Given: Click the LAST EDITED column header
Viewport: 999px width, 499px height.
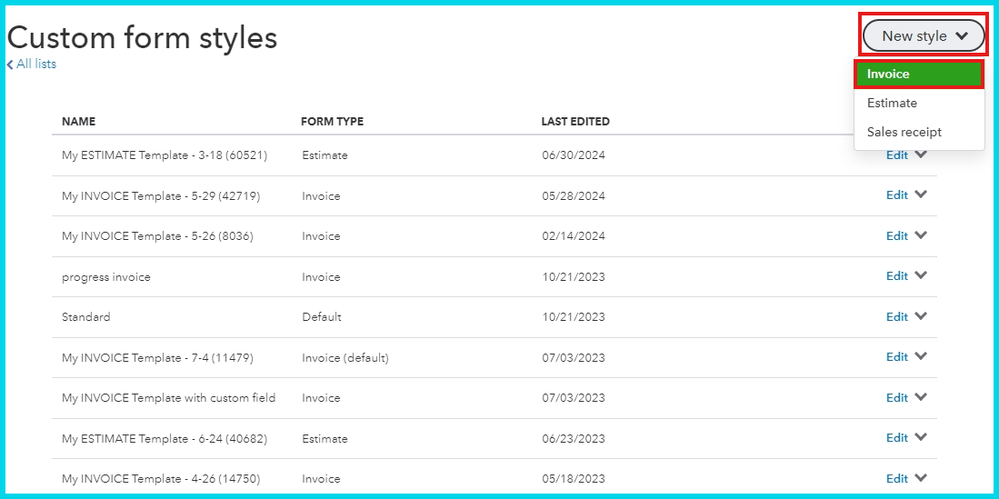Looking at the screenshot, I should tap(575, 122).
